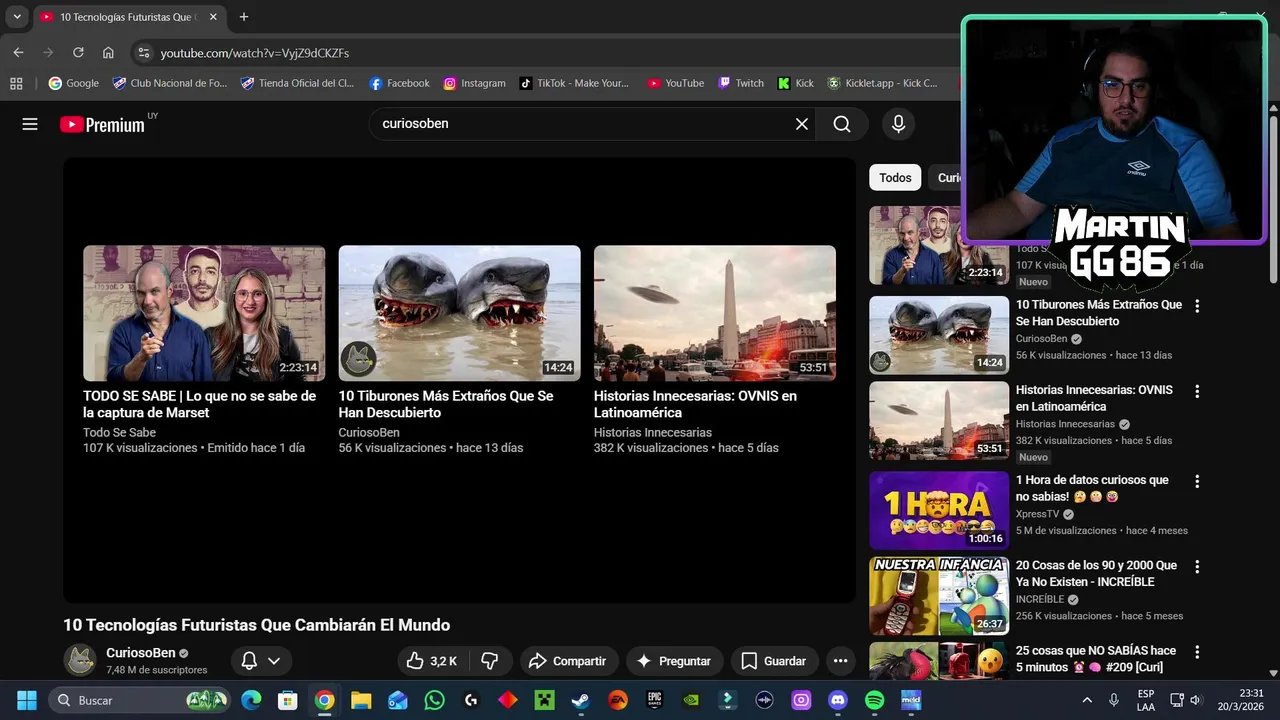
Task: Close the current YouTube browser tab
Action: tap(213, 17)
